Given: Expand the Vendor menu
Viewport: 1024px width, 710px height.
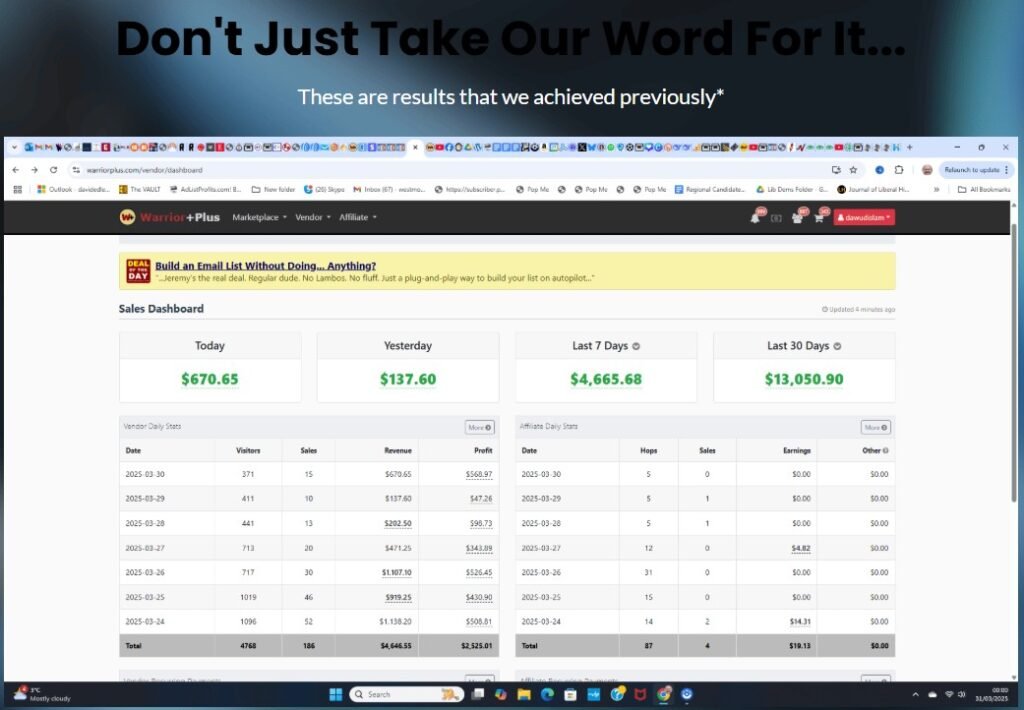Looking at the screenshot, I should [313, 218].
